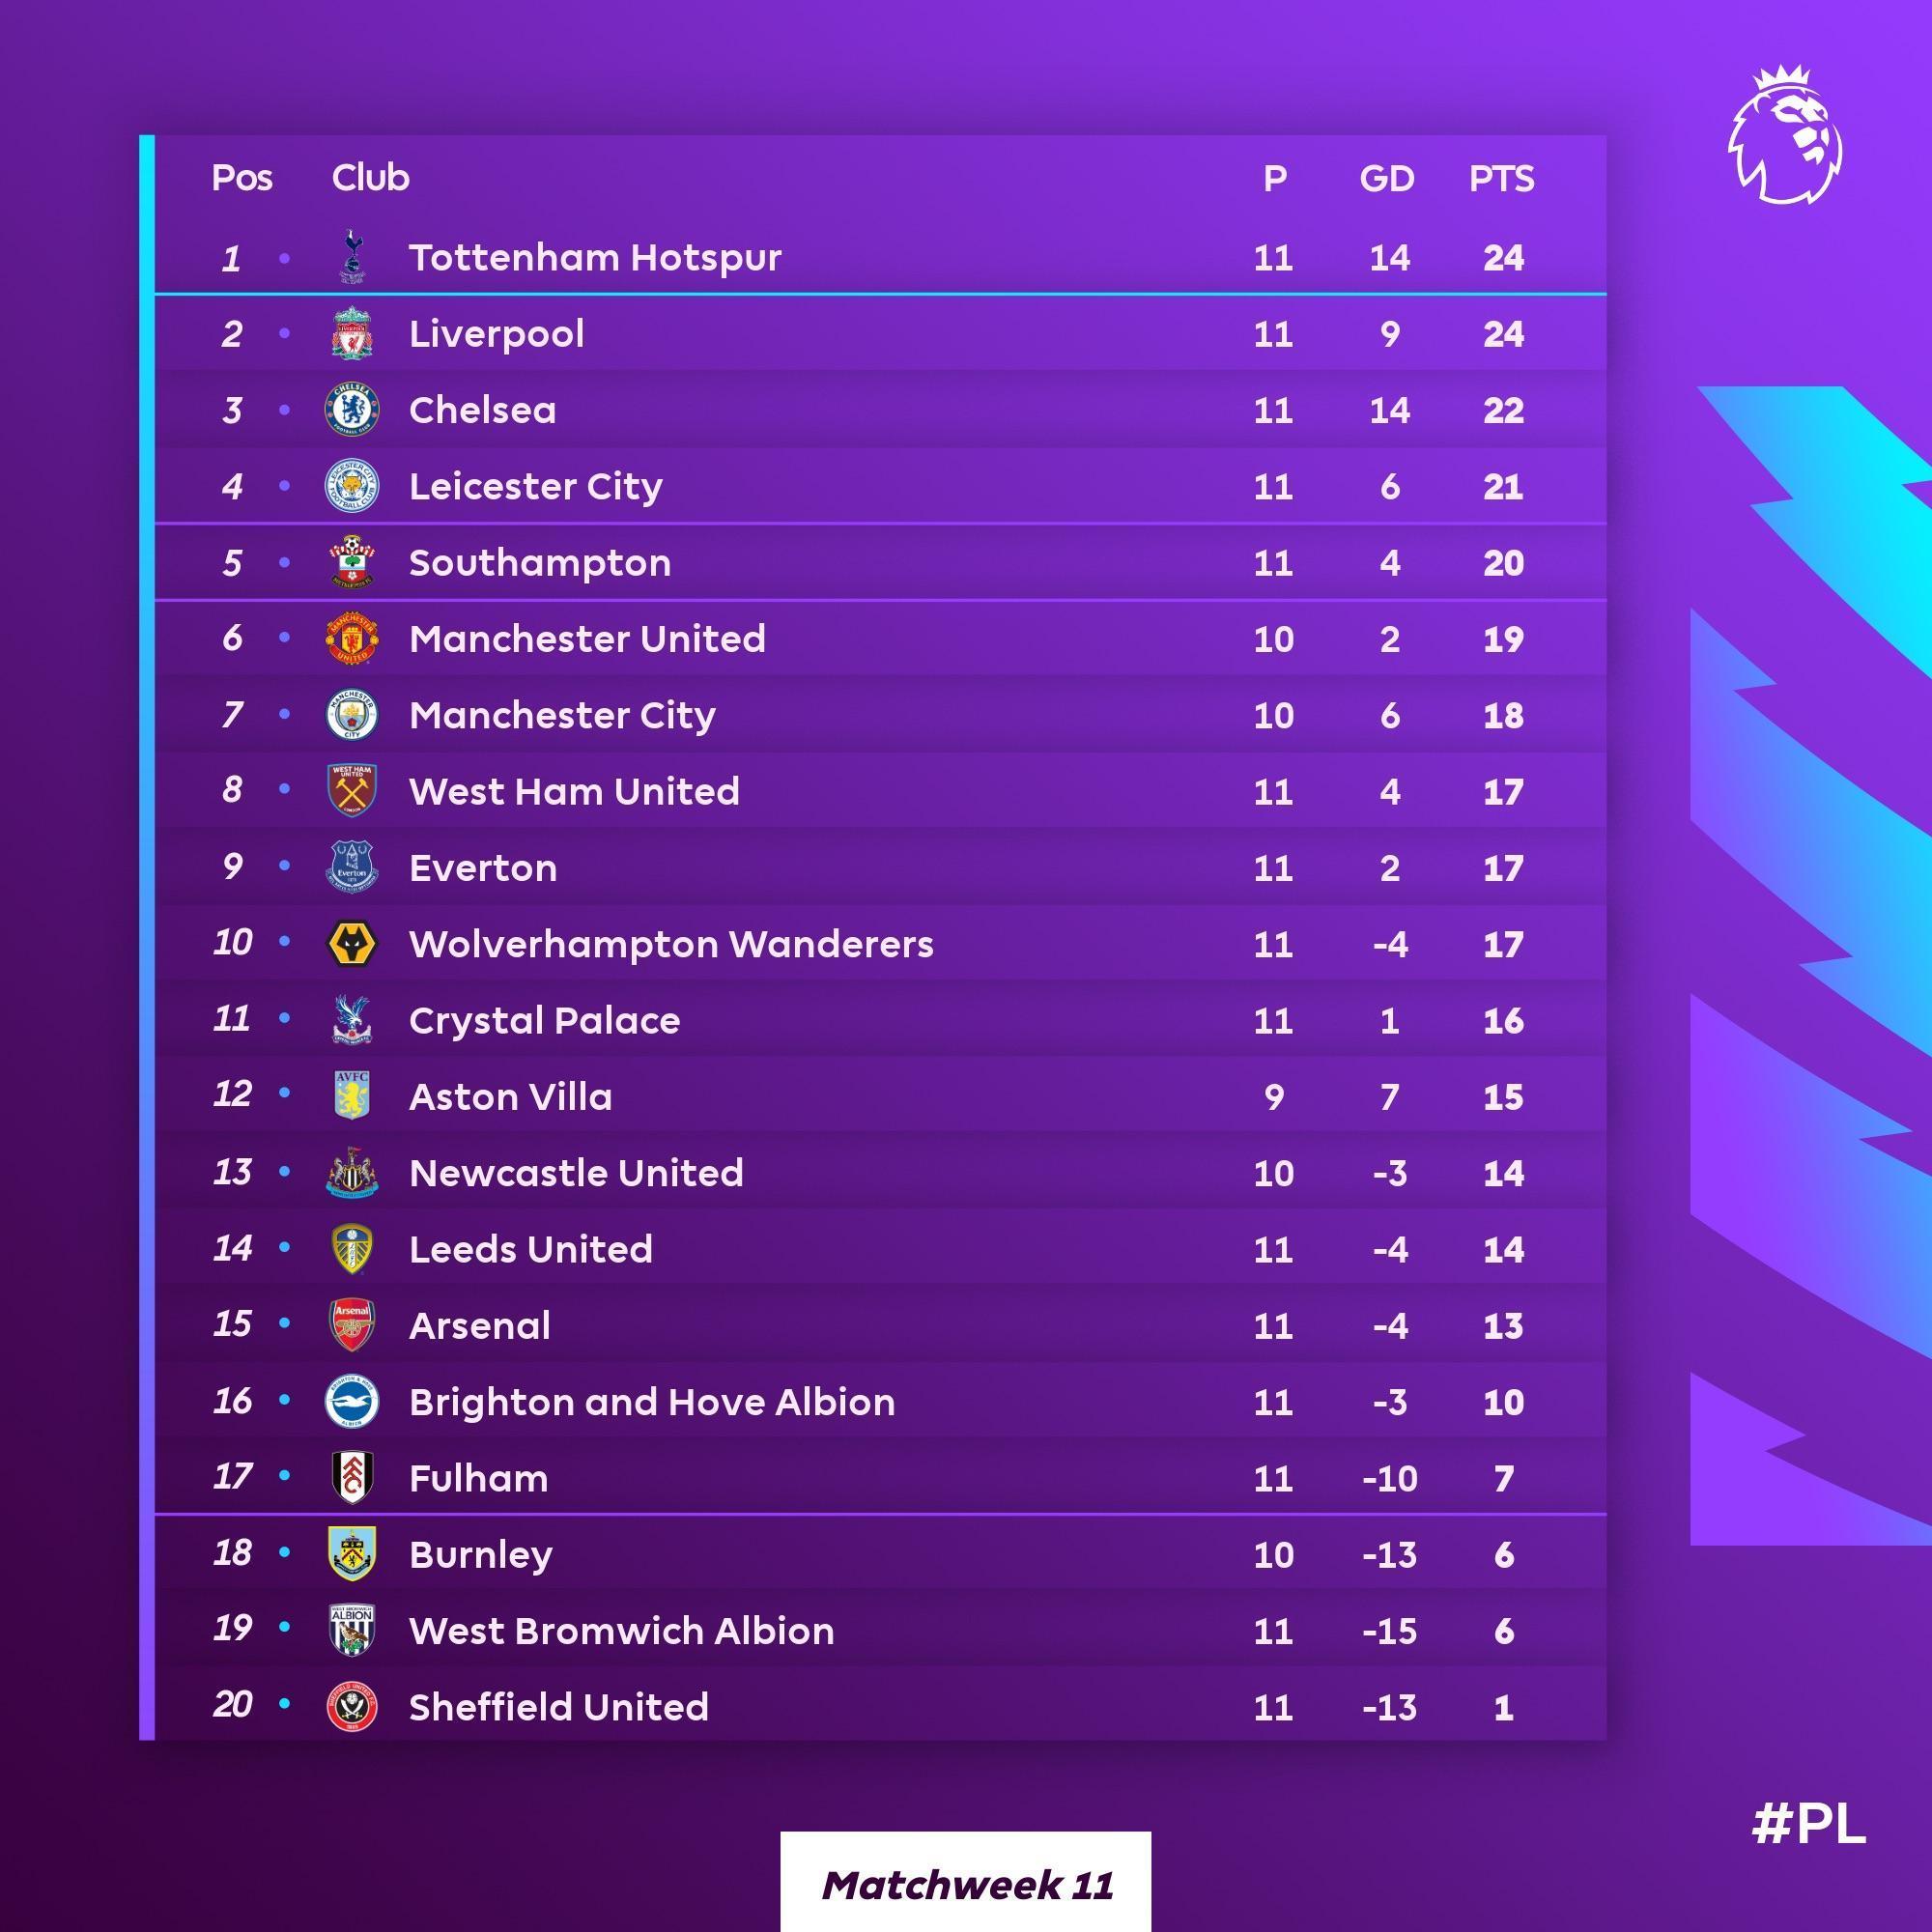1932x1932 pixels.
Task: Select the Manchester United badge
Action: [352, 639]
